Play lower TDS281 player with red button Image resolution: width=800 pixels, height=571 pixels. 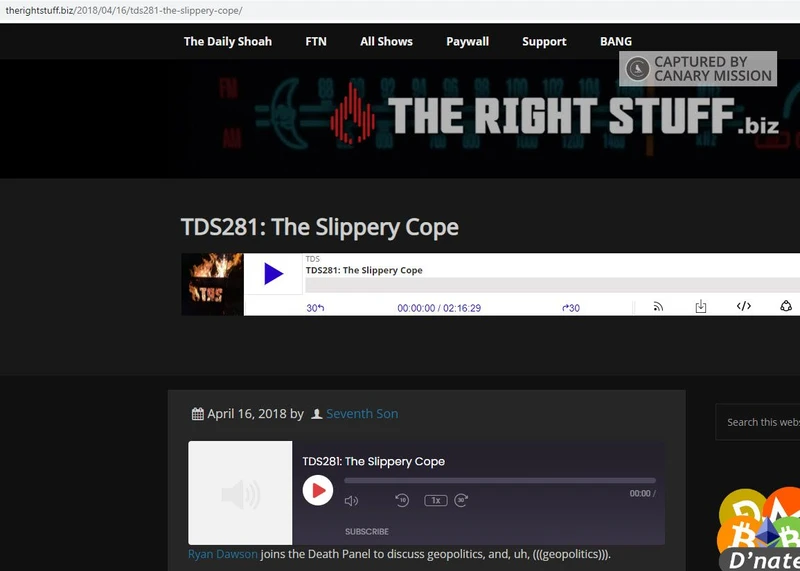click(317, 490)
